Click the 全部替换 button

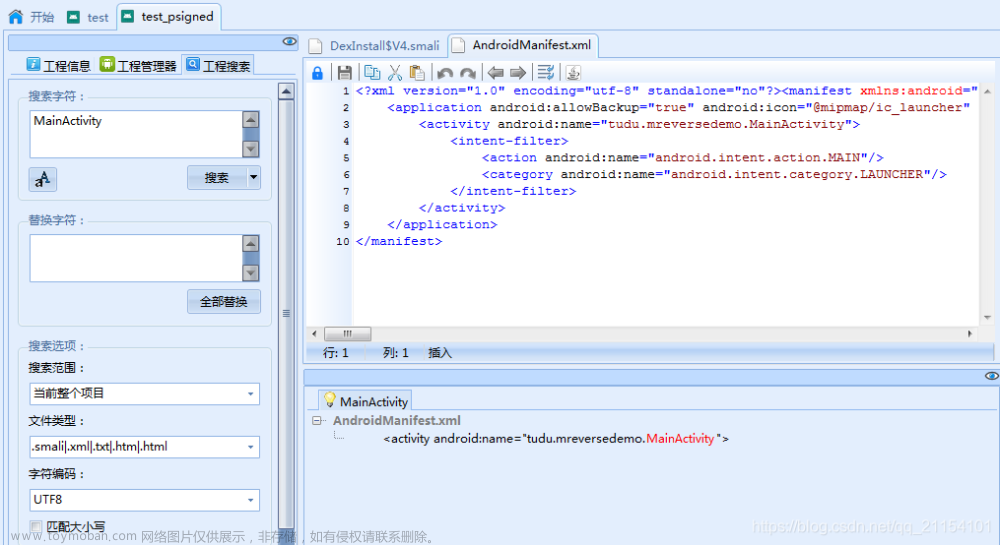coord(224,302)
